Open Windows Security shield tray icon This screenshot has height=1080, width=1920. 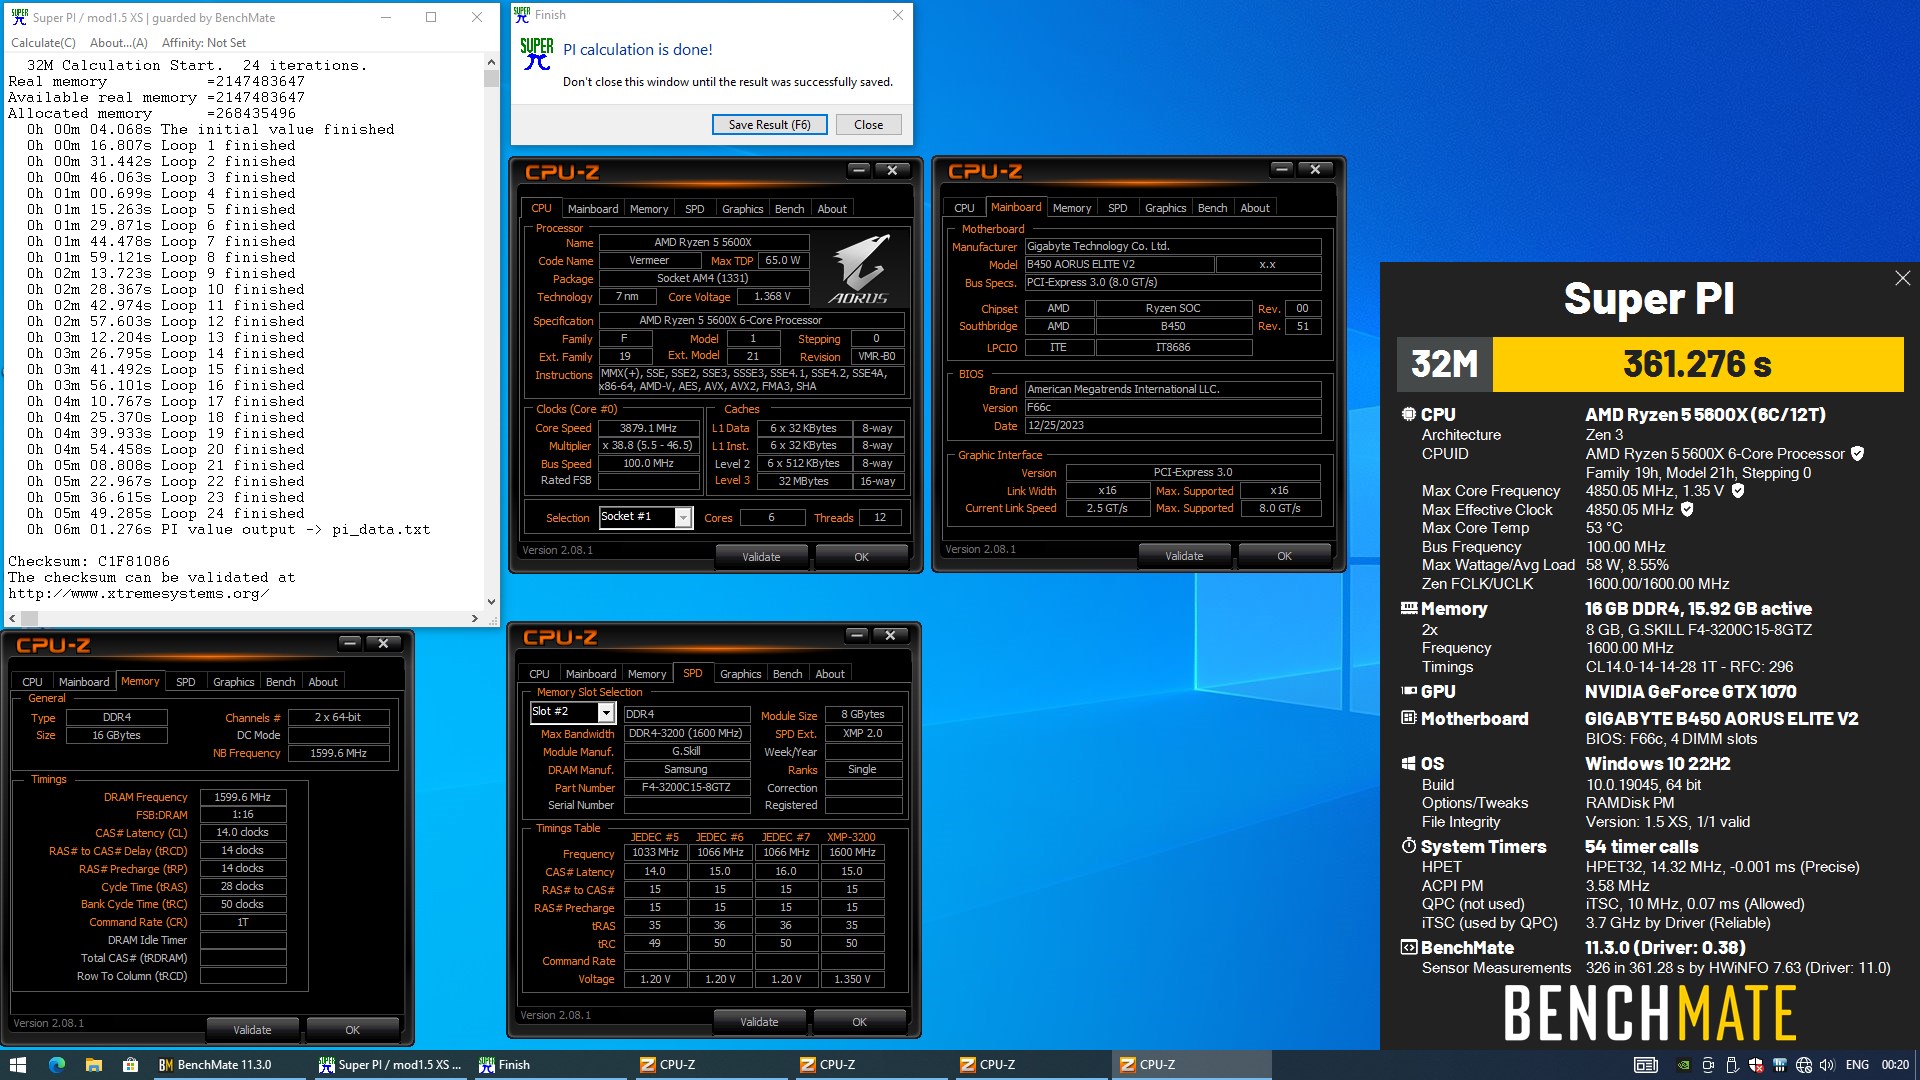[x=1756, y=1065]
